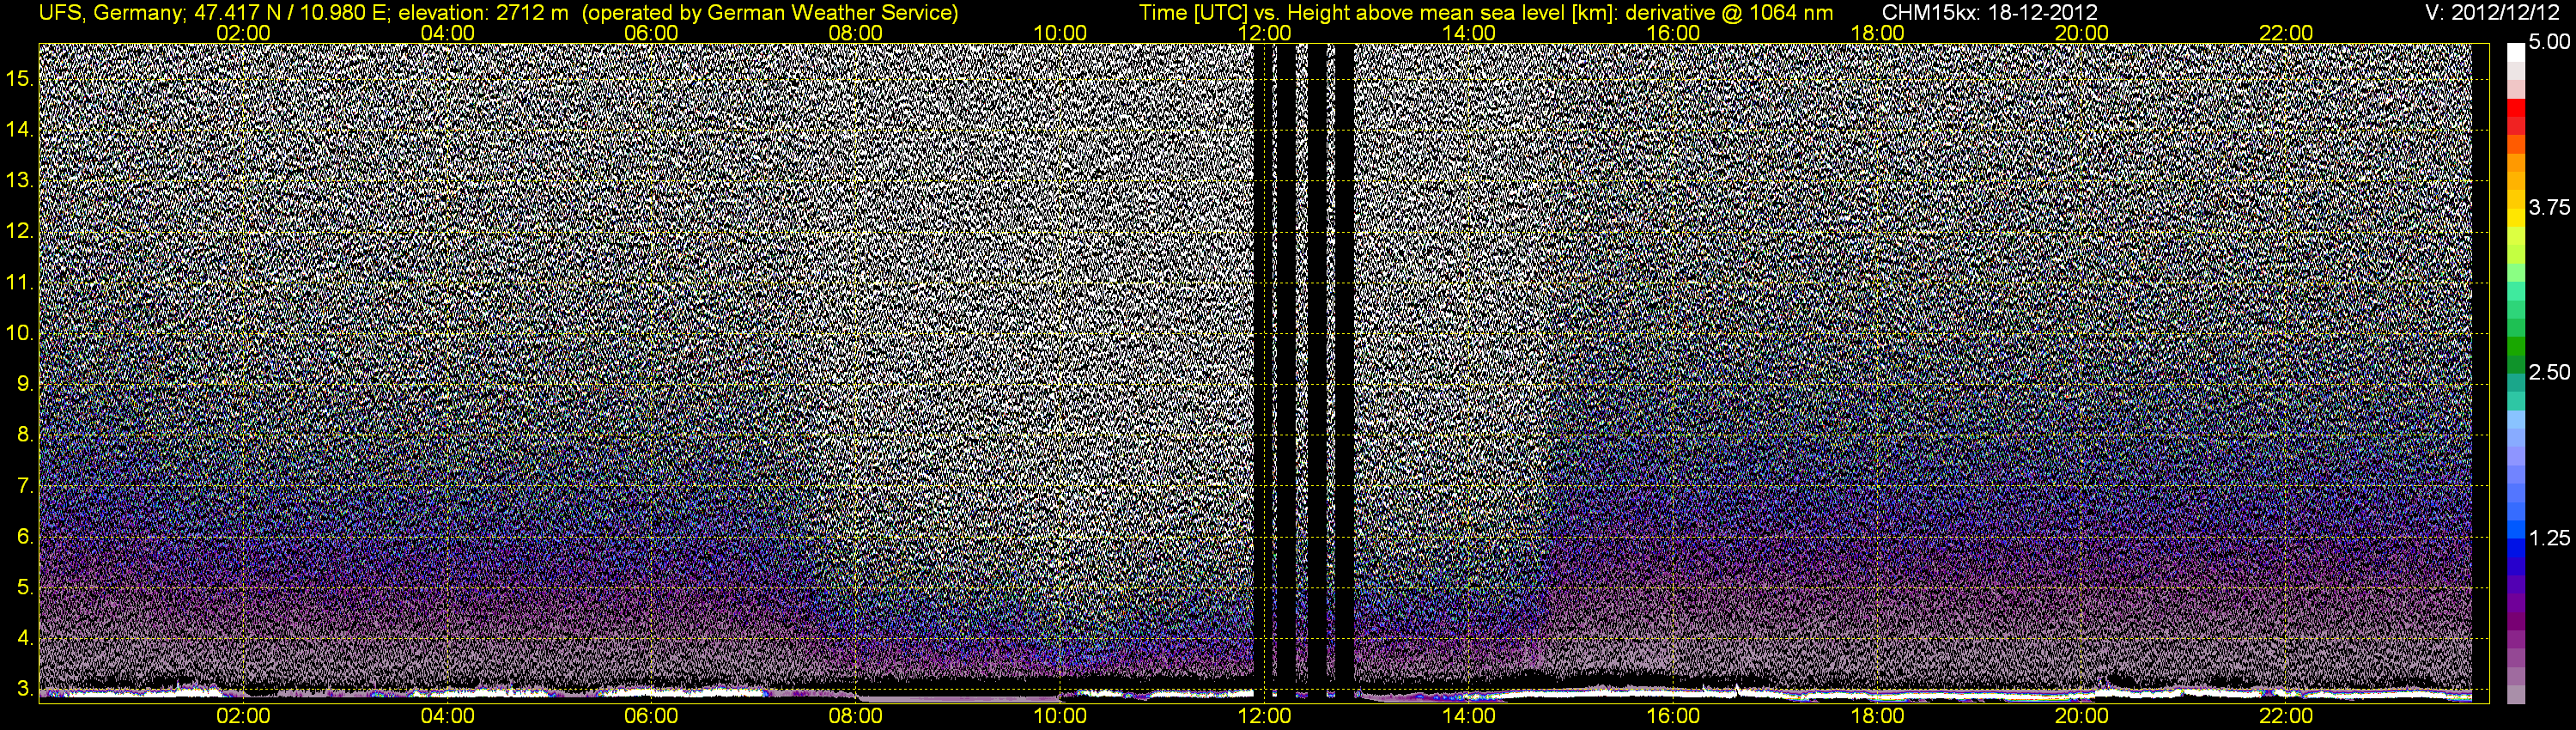Select 20:00 on the bottom time axis
The image size is (2576, 730).
pos(2082,716)
